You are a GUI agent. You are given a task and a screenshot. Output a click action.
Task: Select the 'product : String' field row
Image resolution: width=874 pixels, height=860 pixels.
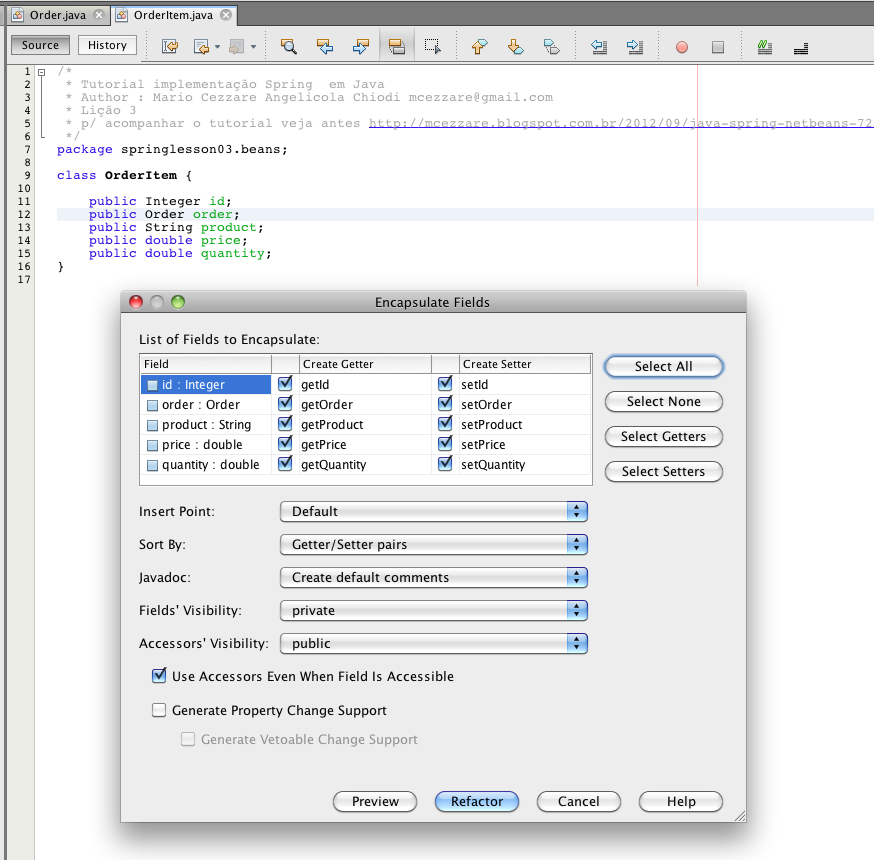pyautogui.click(x=206, y=425)
